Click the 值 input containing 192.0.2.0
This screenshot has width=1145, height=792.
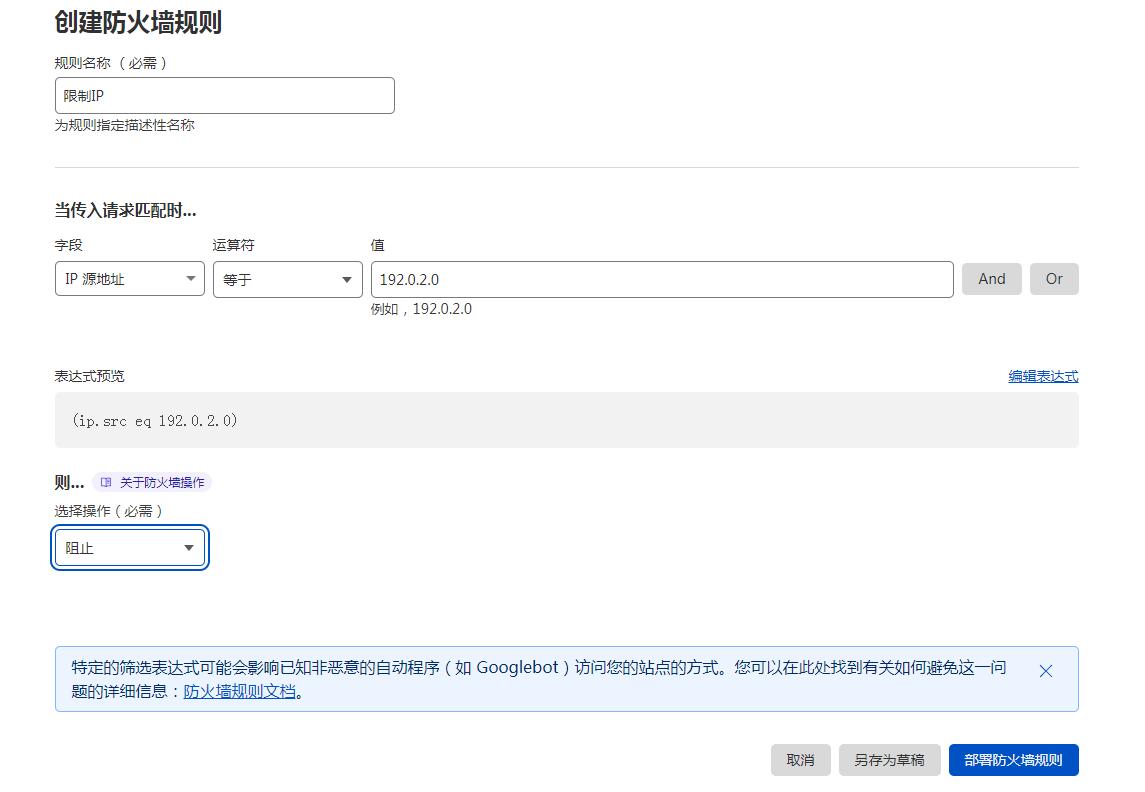coord(661,279)
